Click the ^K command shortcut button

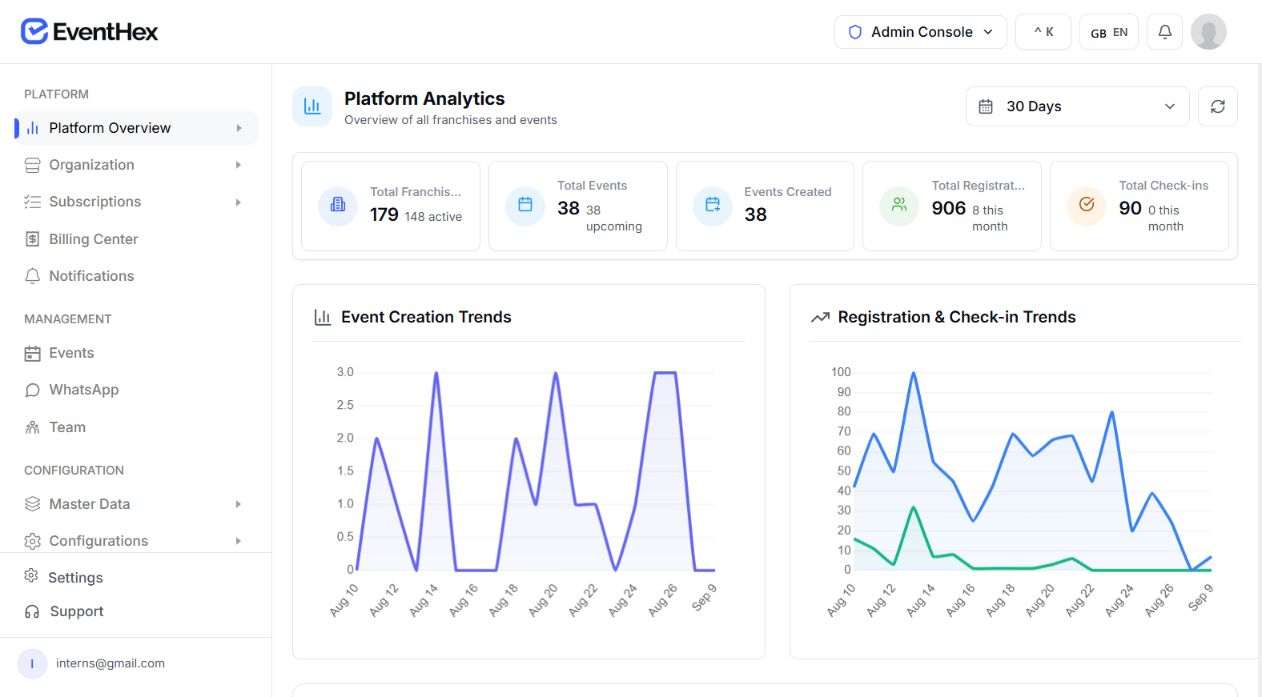1043,32
